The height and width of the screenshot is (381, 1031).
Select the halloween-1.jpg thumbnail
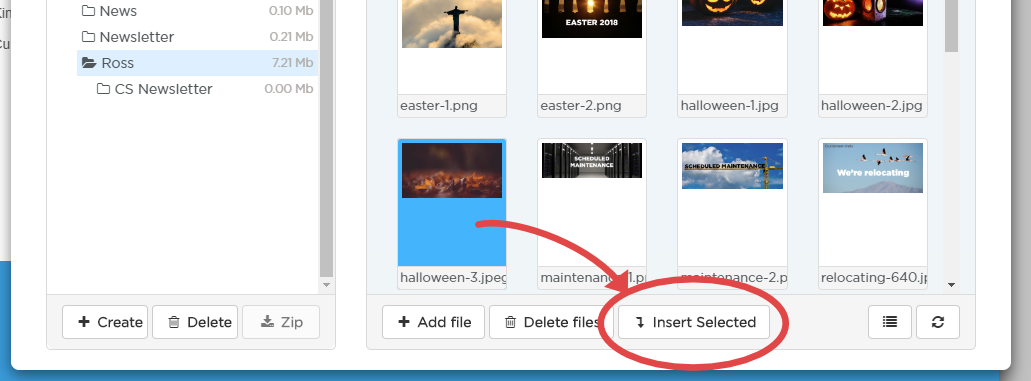point(732,13)
